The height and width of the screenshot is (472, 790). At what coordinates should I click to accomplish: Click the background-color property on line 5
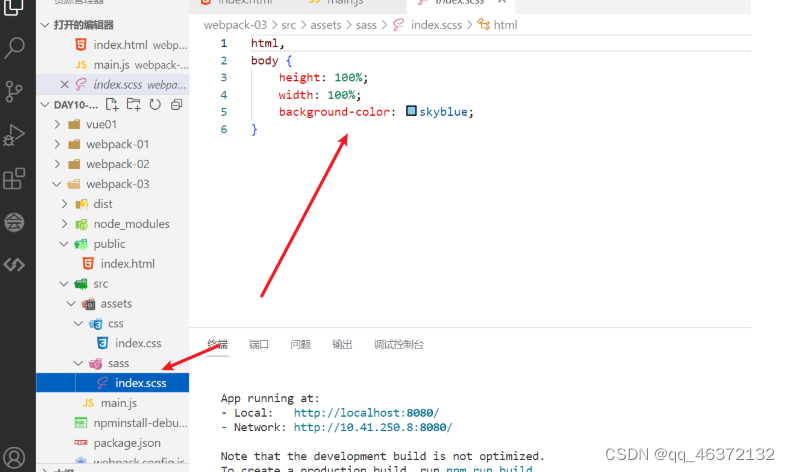334,112
